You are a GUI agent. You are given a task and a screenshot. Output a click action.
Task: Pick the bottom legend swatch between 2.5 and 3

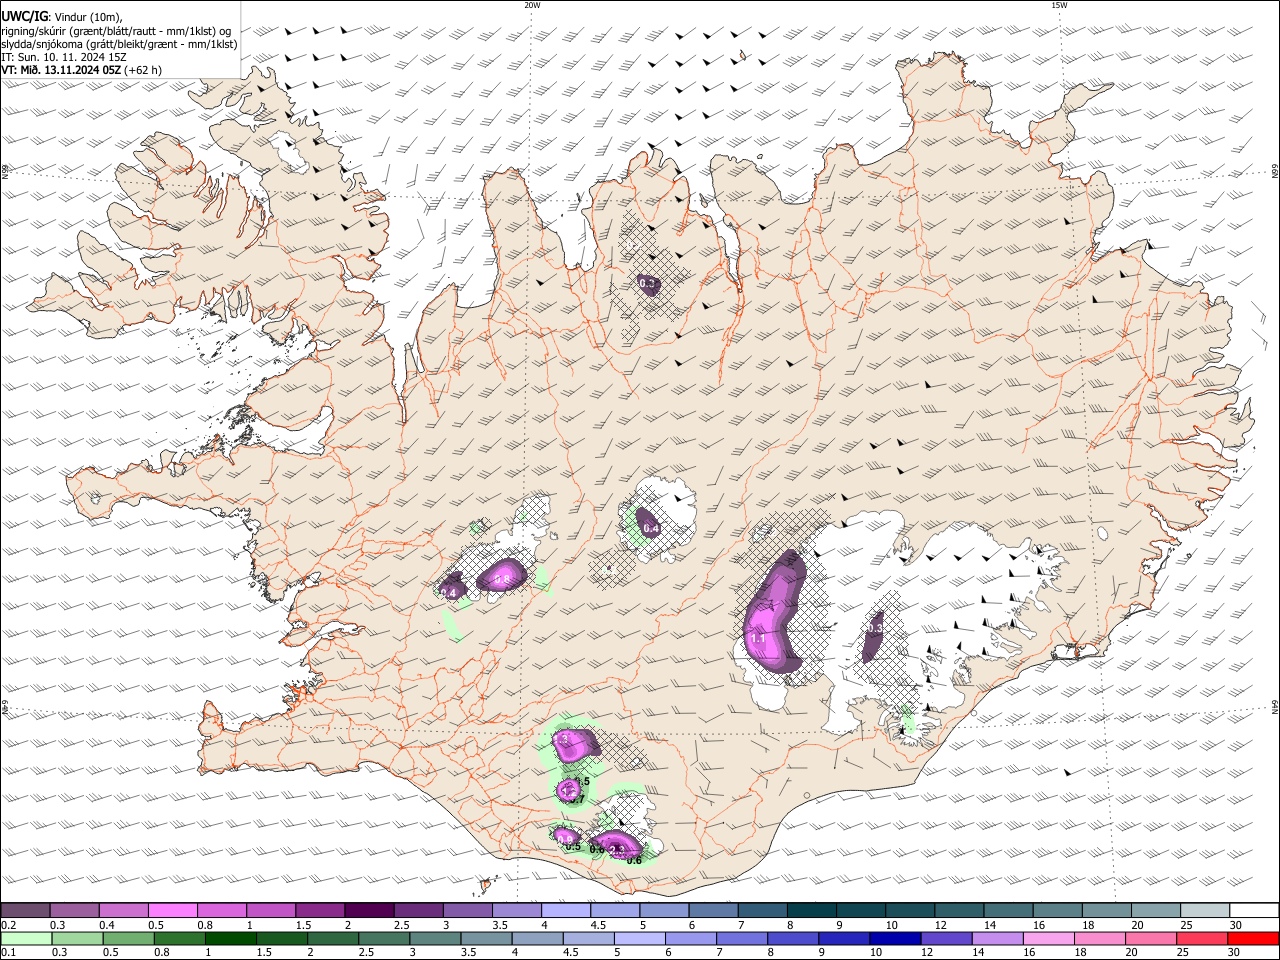click(385, 939)
